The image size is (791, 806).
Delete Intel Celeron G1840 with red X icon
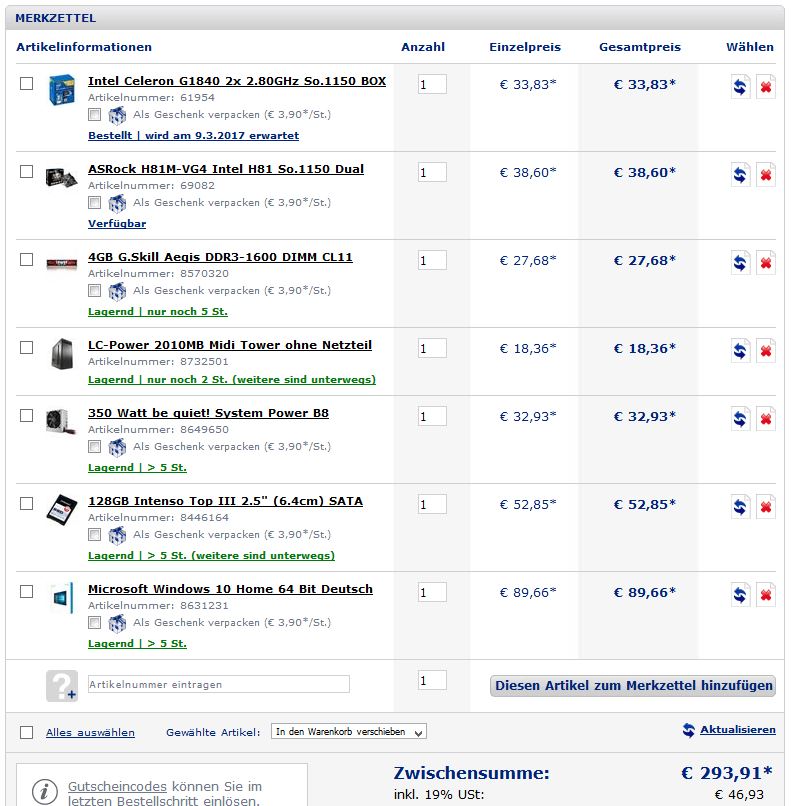pyautogui.click(x=766, y=87)
